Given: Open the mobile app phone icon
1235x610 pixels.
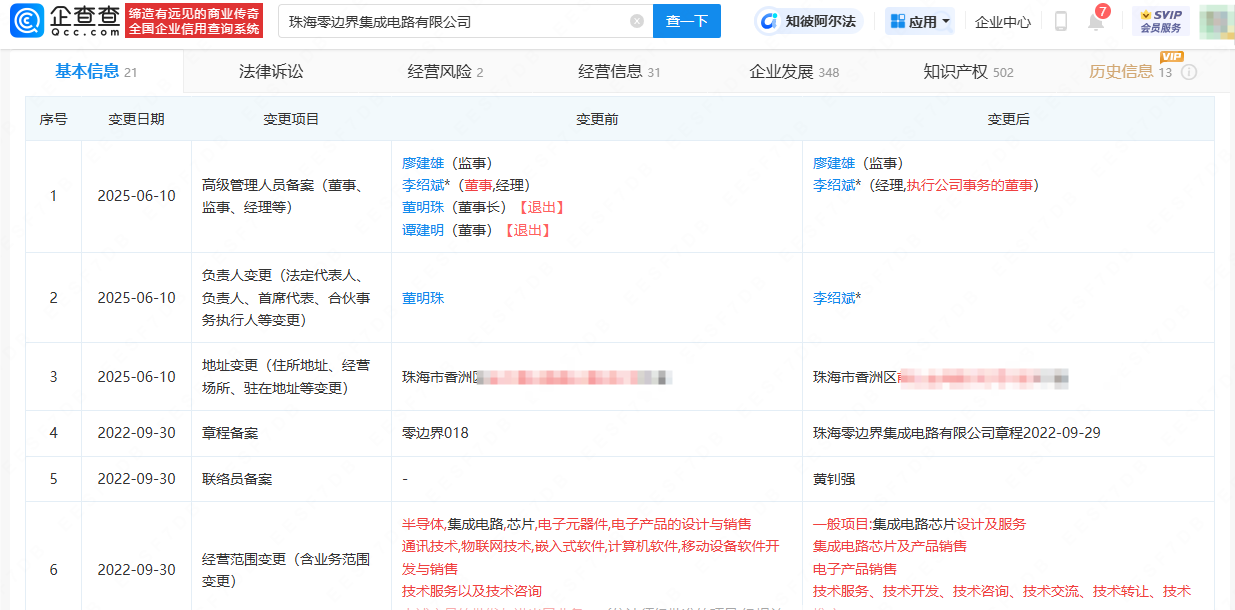Looking at the screenshot, I should [x=1060, y=21].
